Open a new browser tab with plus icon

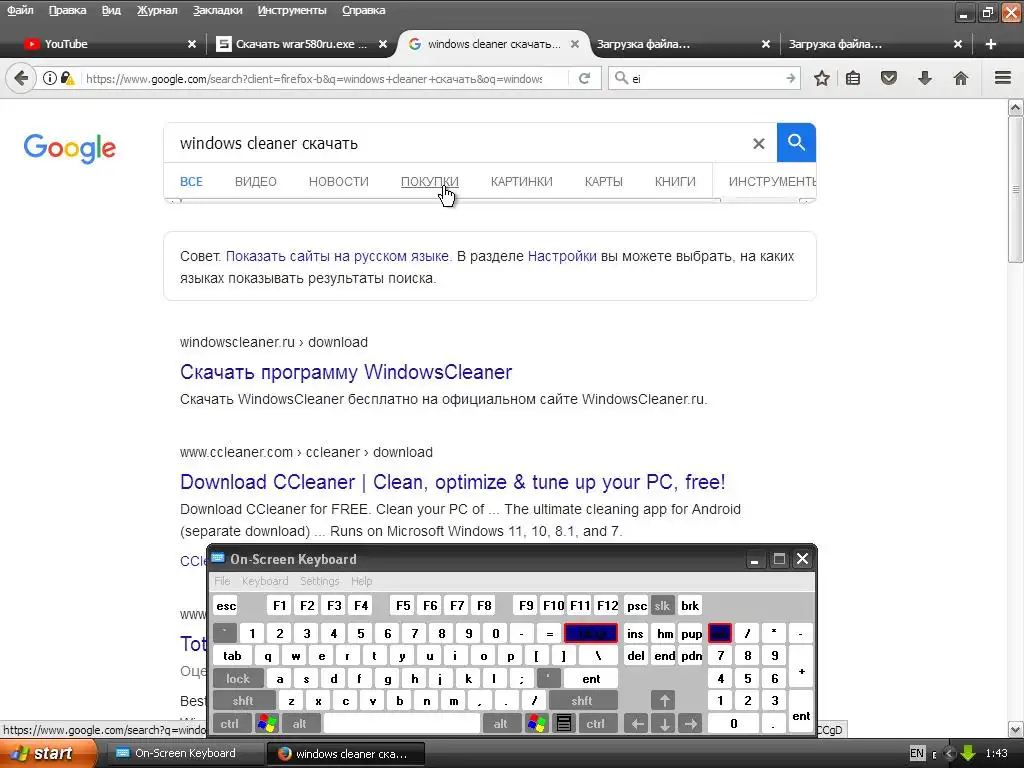(991, 44)
